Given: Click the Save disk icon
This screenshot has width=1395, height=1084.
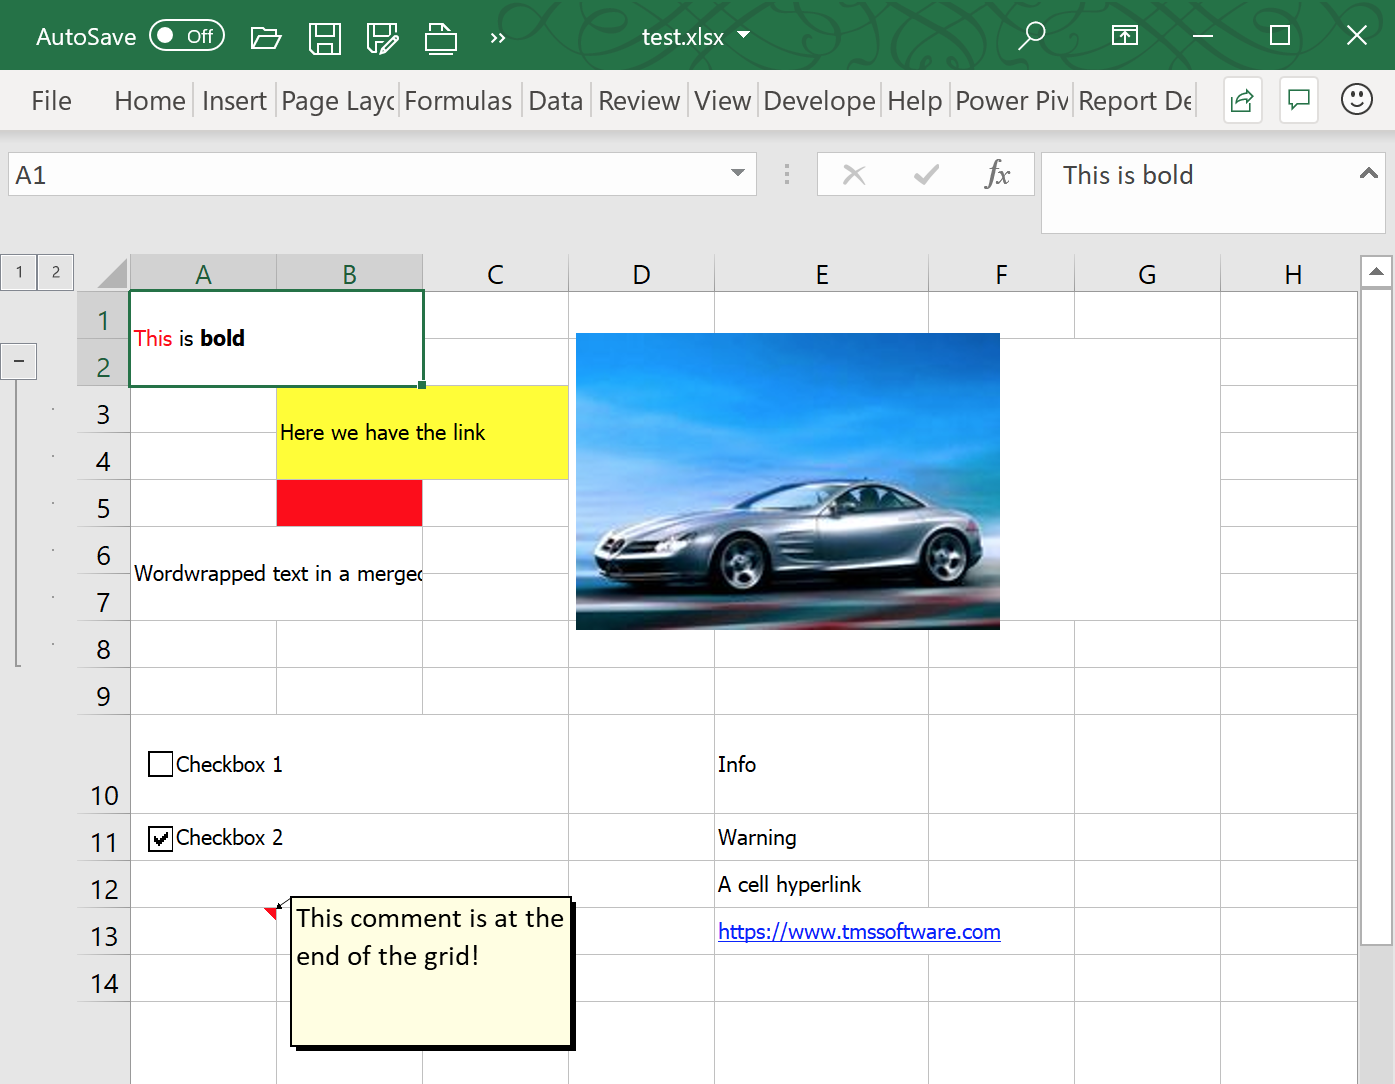Looking at the screenshot, I should pos(324,38).
